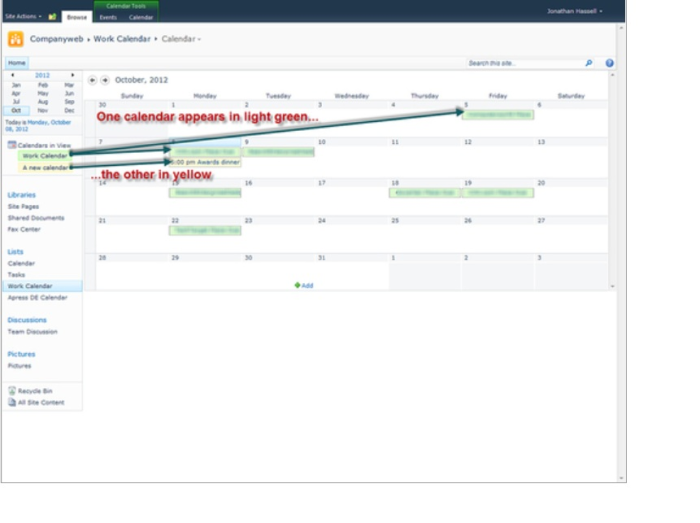This screenshot has width=700, height=523.
Task: Open Apress DE Calendar list
Action: [38, 298]
